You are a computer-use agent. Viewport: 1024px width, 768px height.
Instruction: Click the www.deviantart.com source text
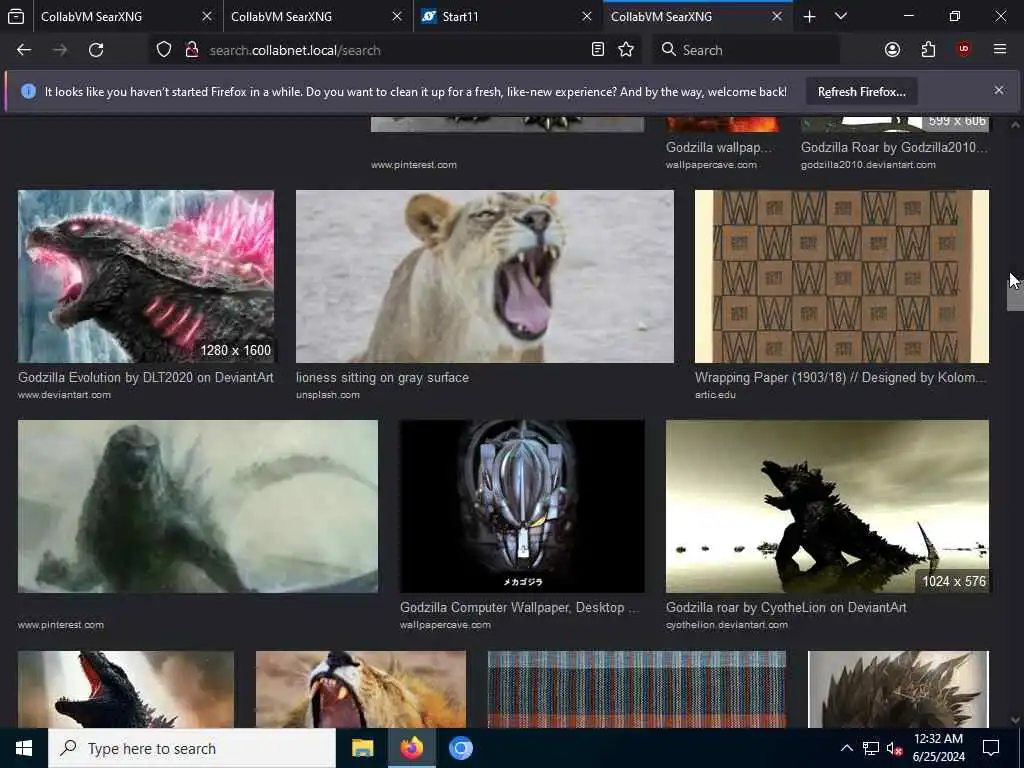pyautogui.click(x=64, y=394)
